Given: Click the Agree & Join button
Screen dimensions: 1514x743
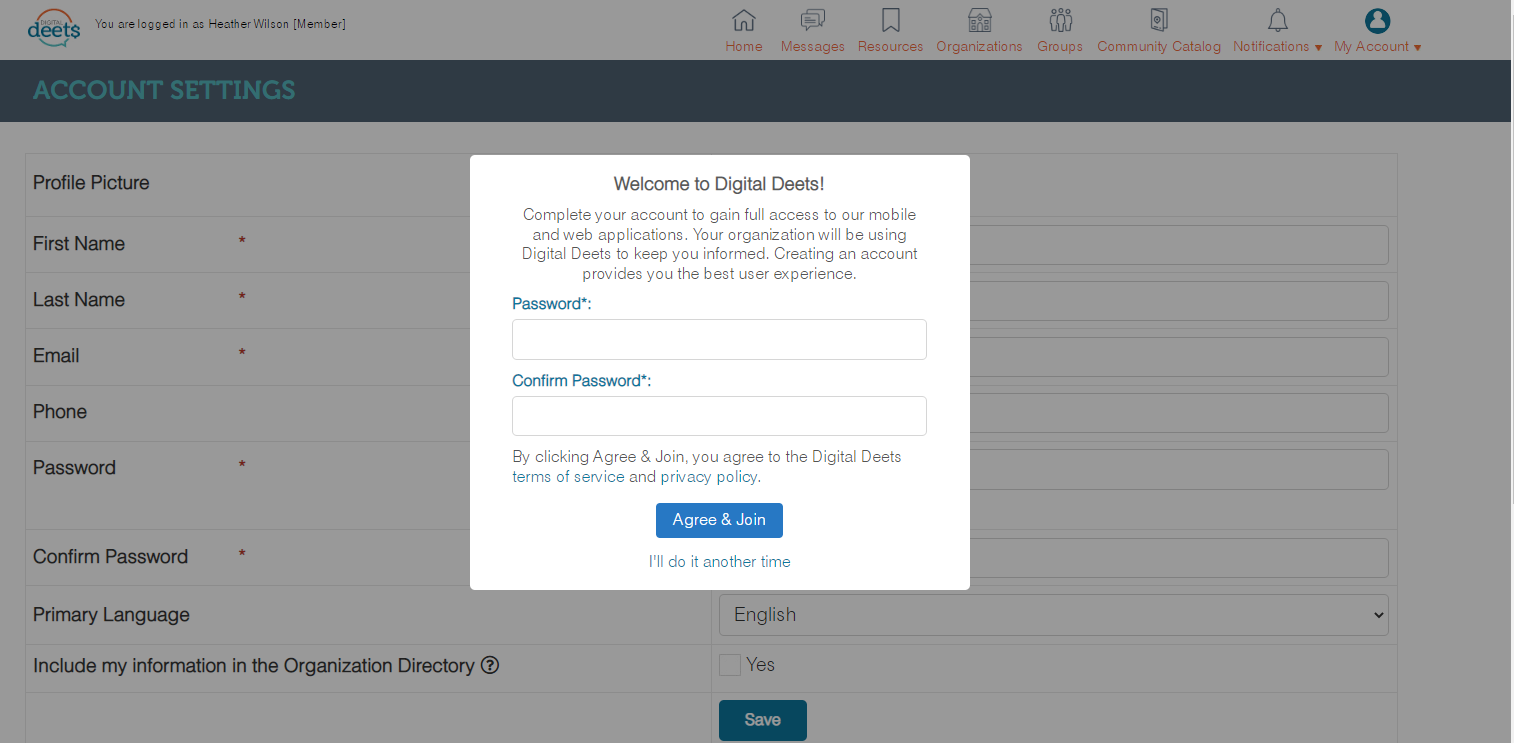Looking at the screenshot, I should click(x=719, y=520).
